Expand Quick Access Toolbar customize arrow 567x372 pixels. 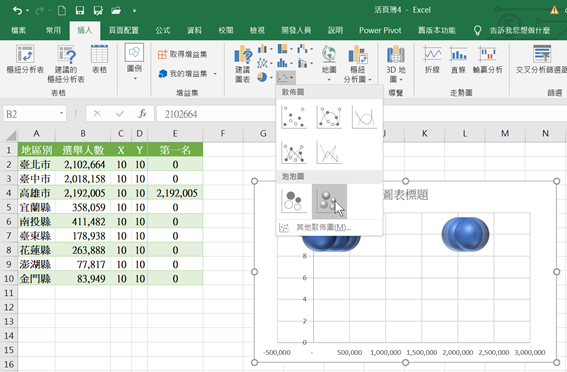click(134, 11)
